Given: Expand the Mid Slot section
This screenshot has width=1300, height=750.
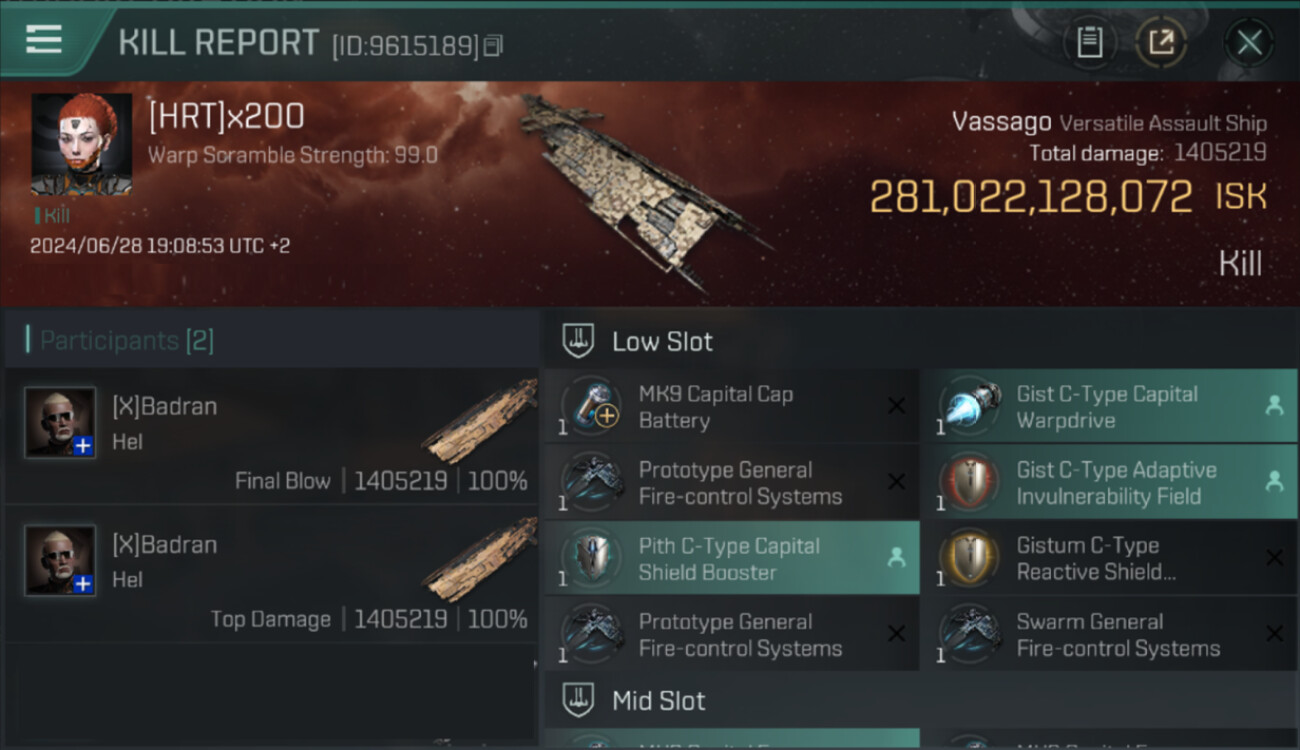Looking at the screenshot, I should point(658,701).
